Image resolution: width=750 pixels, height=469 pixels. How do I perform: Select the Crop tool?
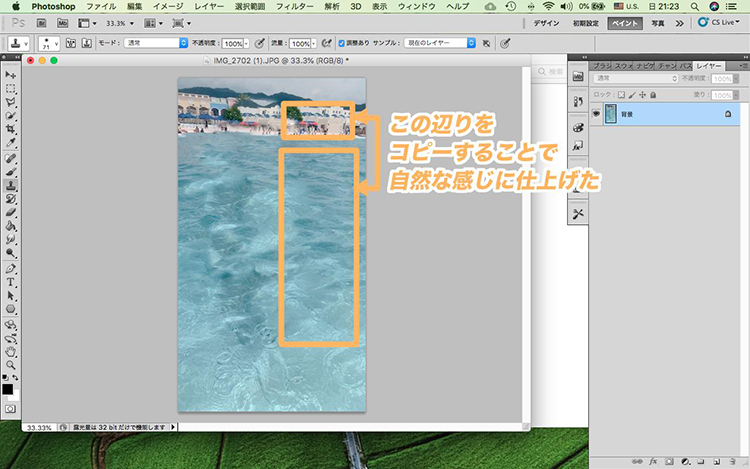point(11,129)
